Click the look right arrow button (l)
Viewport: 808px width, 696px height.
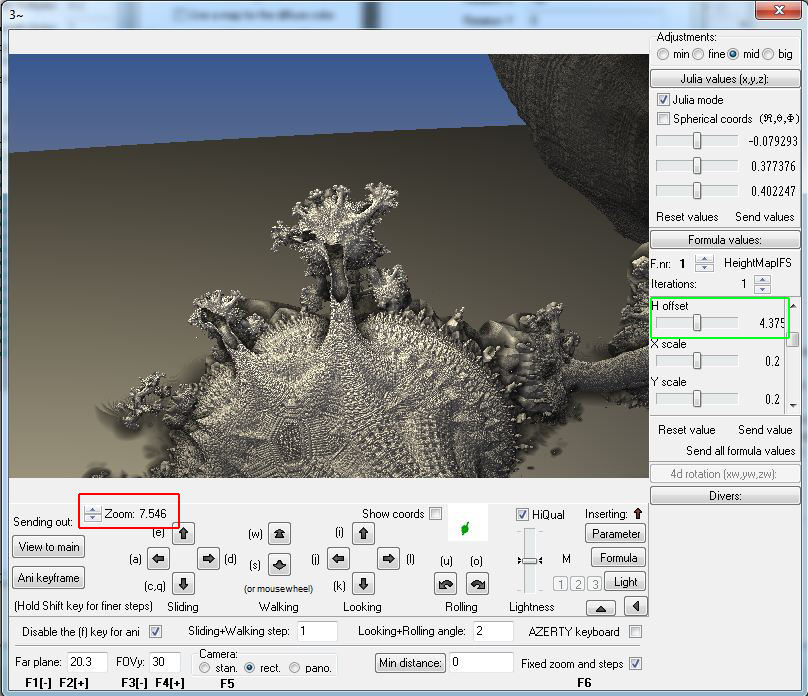point(389,558)
